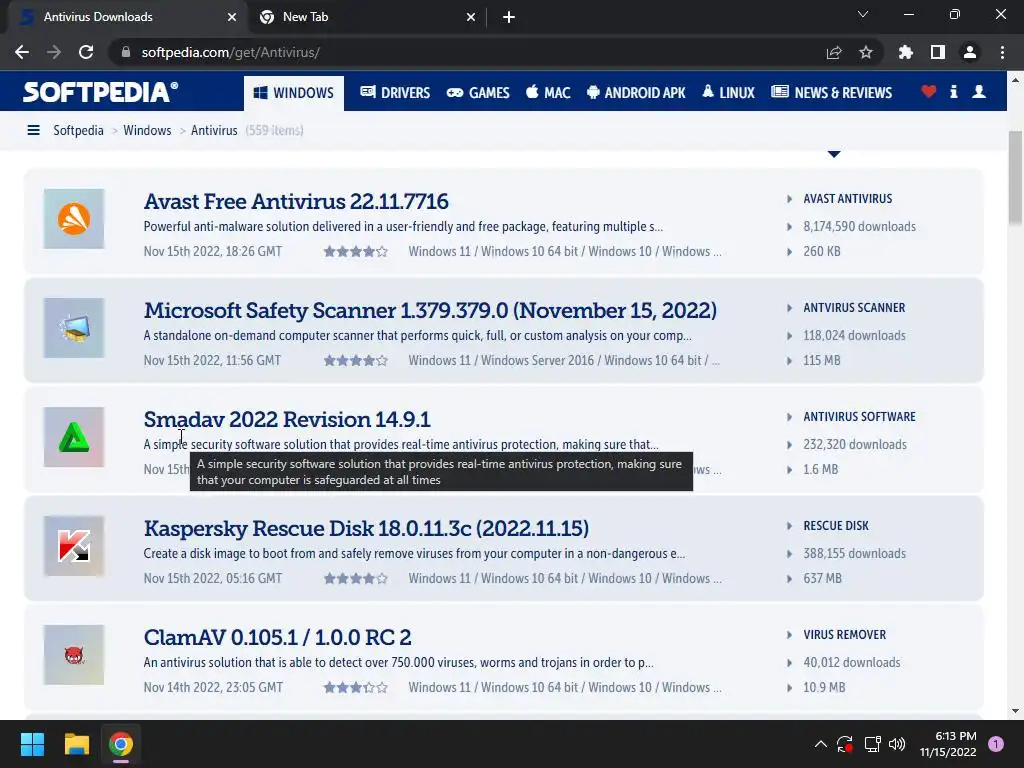Open the ANDROID APK section
This screenshot has width=1024, height=768.
point(636,93)
